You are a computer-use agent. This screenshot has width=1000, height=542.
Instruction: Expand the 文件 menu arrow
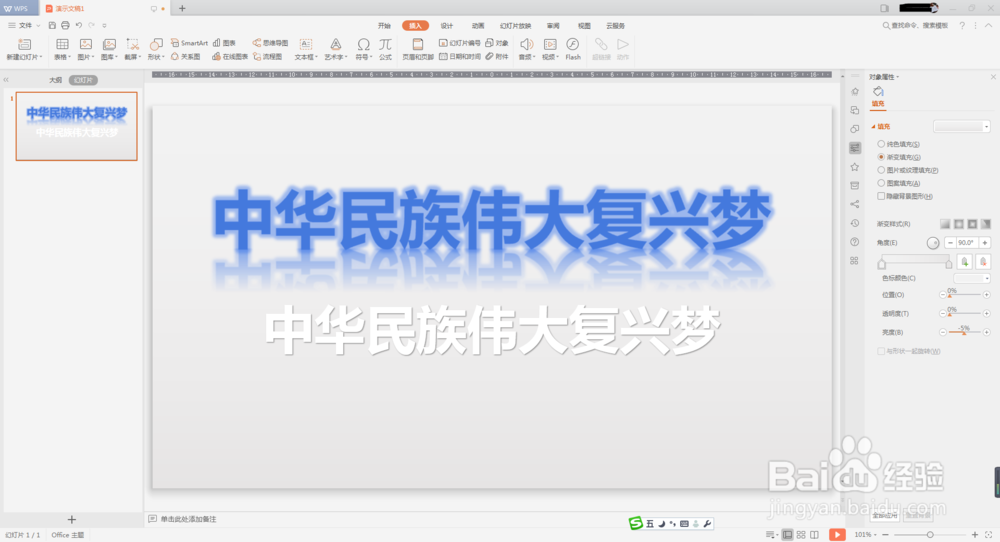[38, 26]
